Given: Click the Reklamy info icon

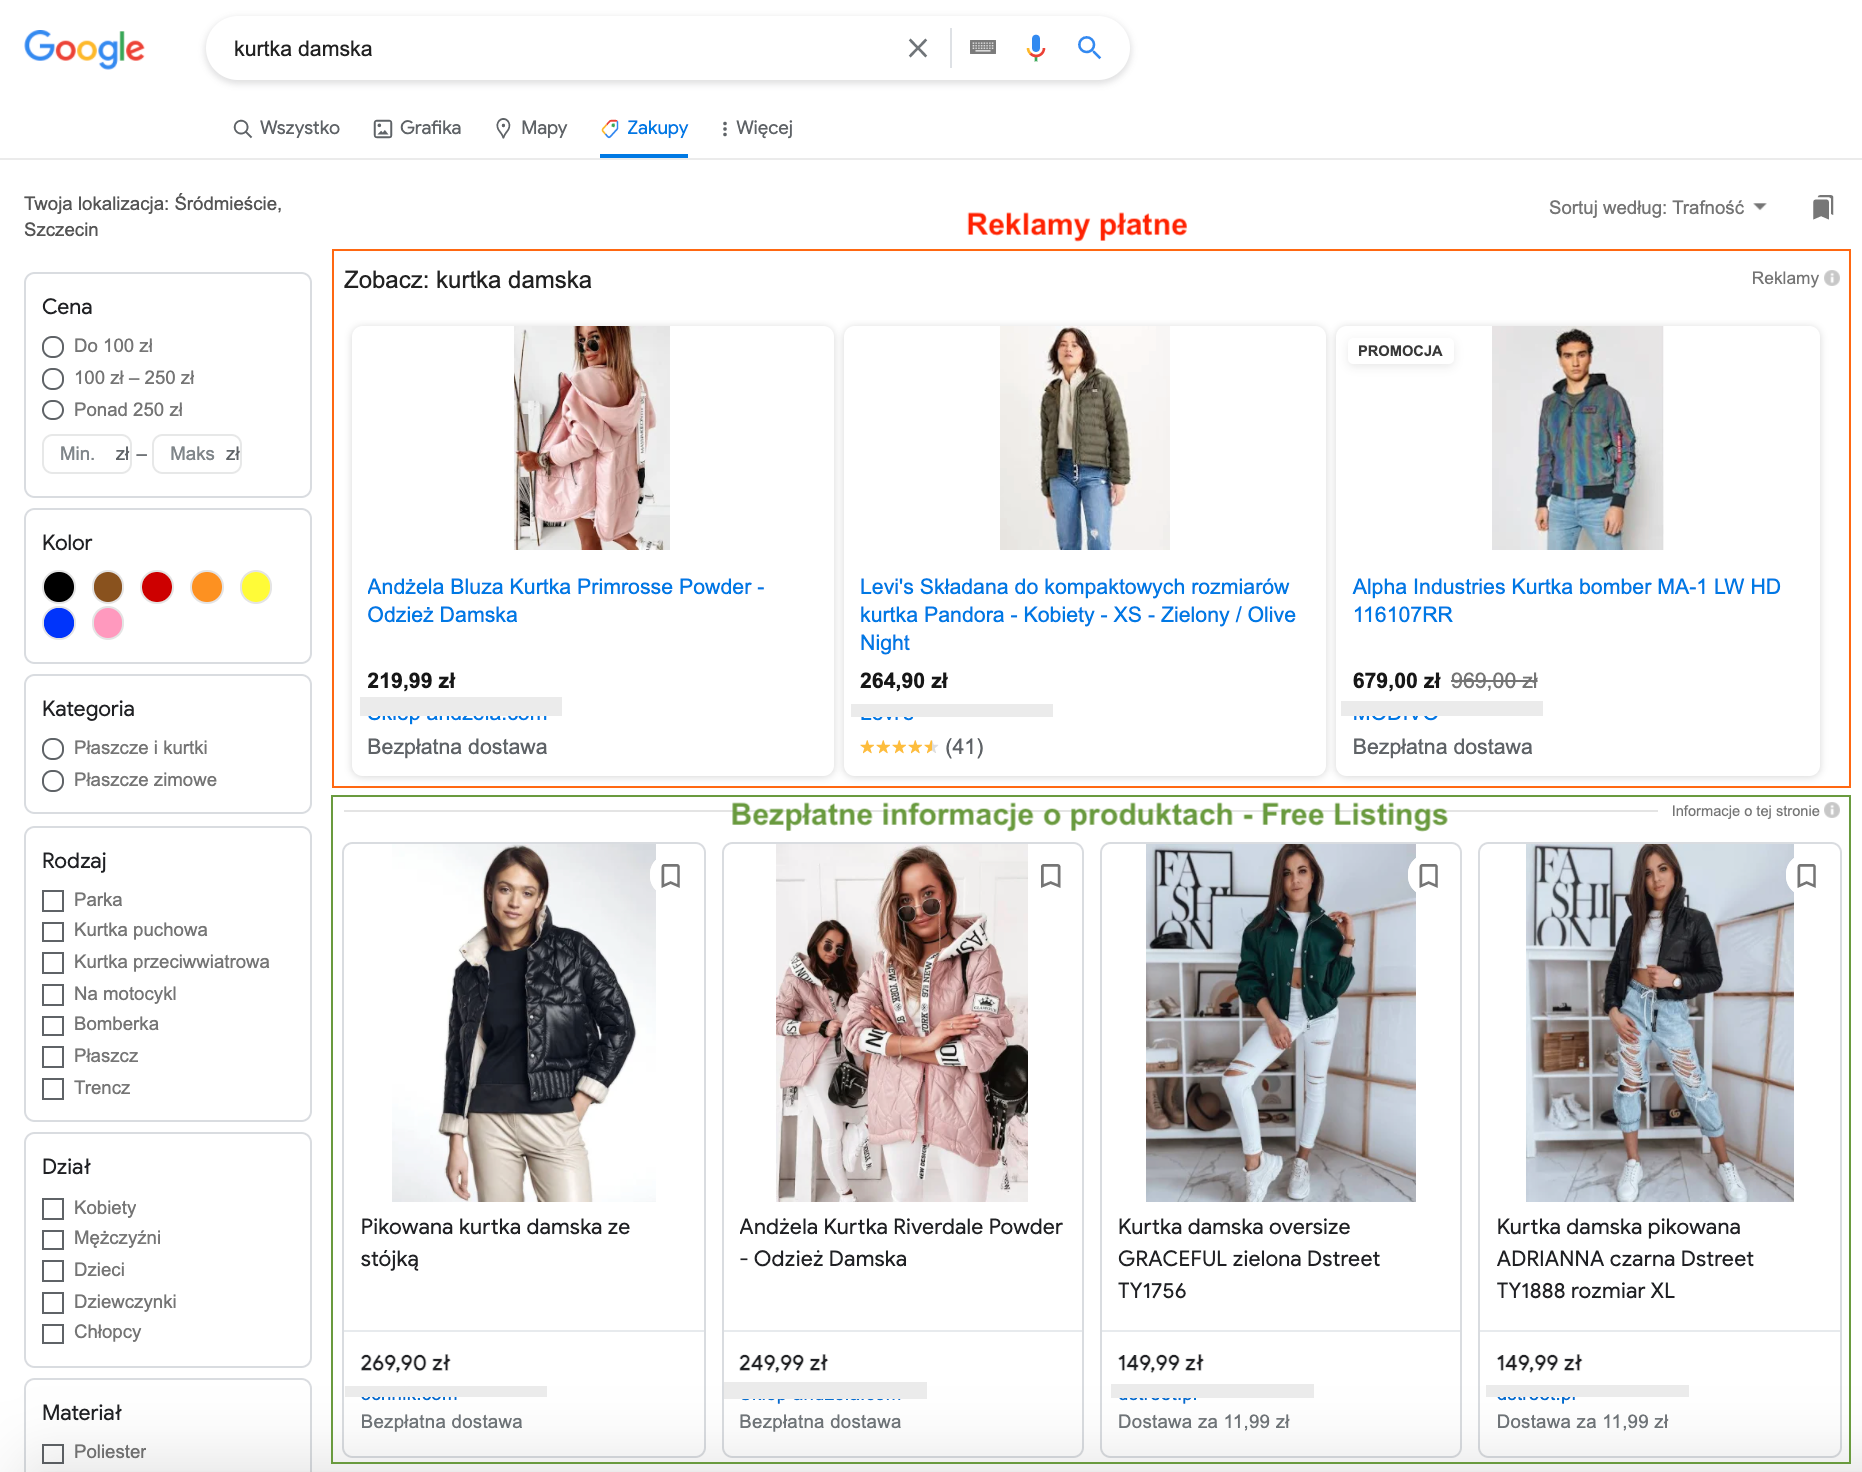Looking at the screenshot, I should point(1832,278).
